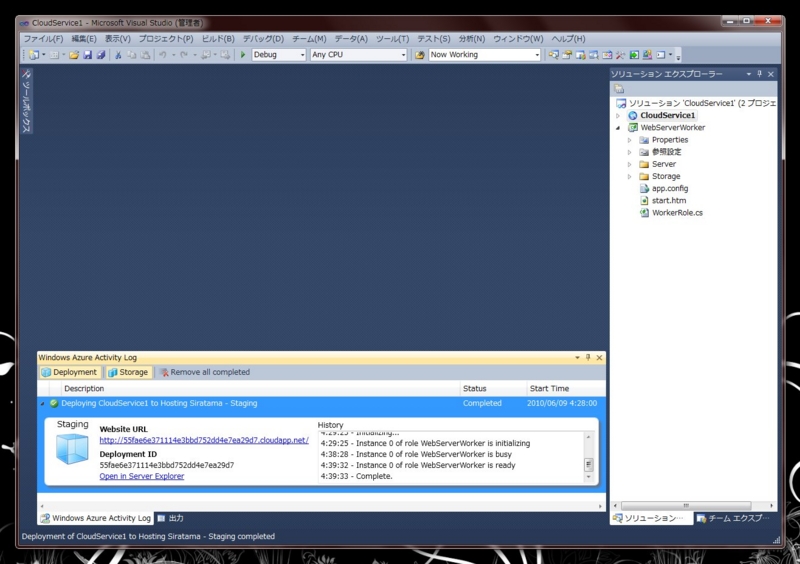Click the Undo arrow icon
The width and height of the screenshot is (800, 564).
click(162, 55)
